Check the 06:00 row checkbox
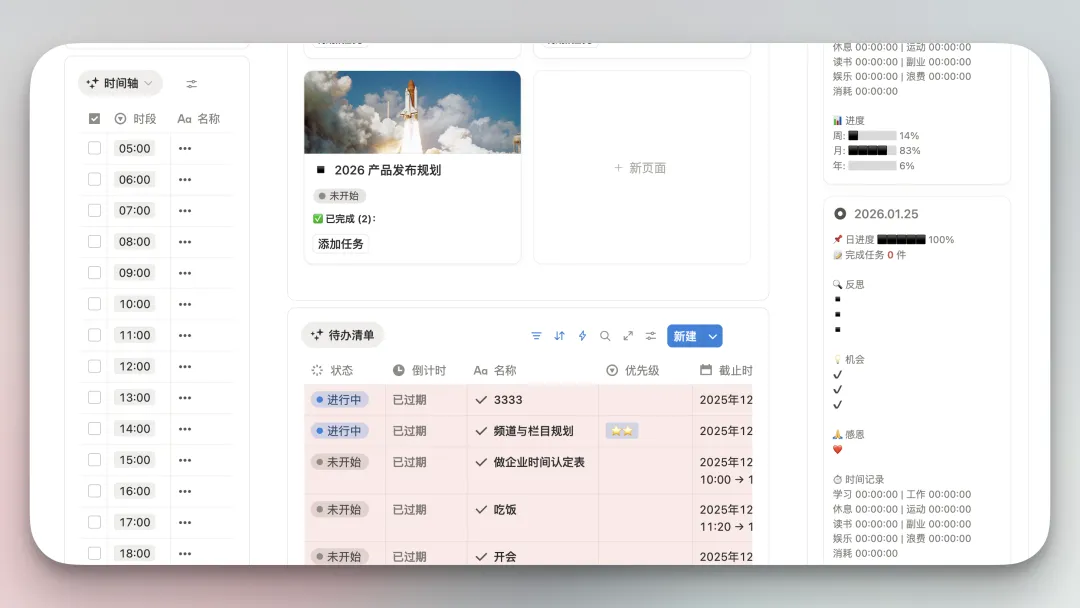This screenshot has height=608, width=1080. coord(94,179)
